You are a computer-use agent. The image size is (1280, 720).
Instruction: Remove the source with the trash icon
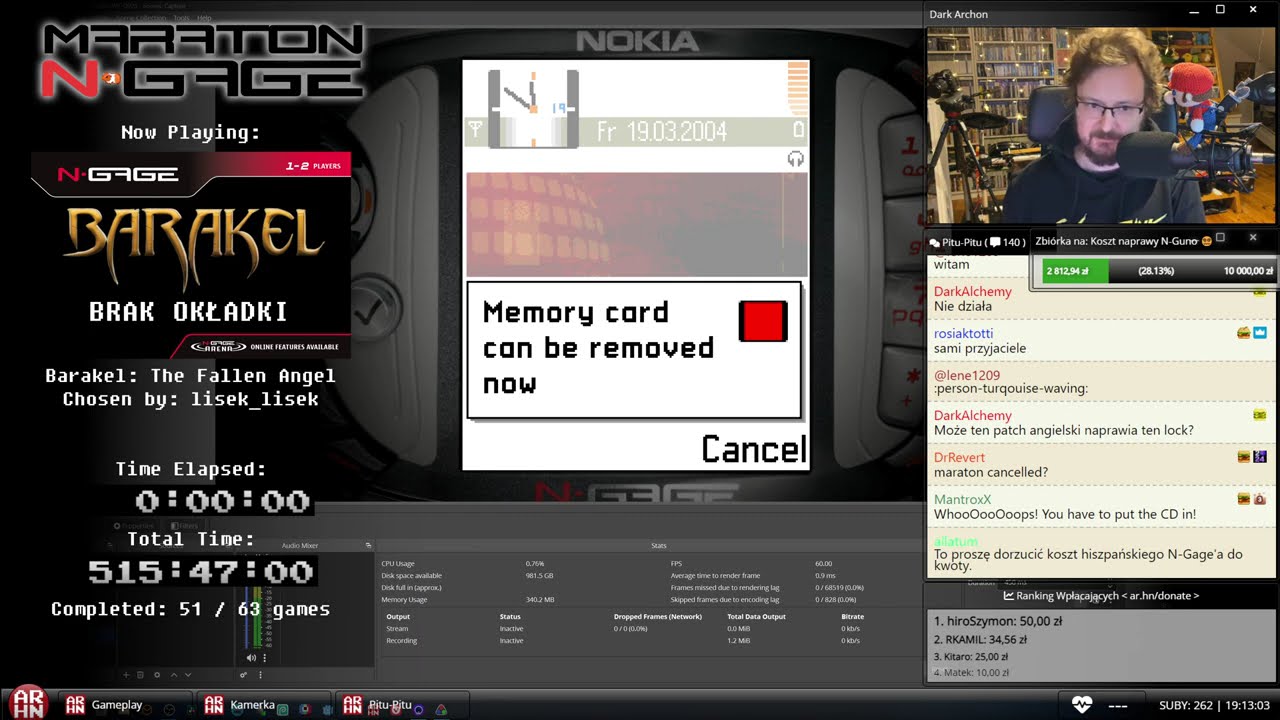click(140, 675)
